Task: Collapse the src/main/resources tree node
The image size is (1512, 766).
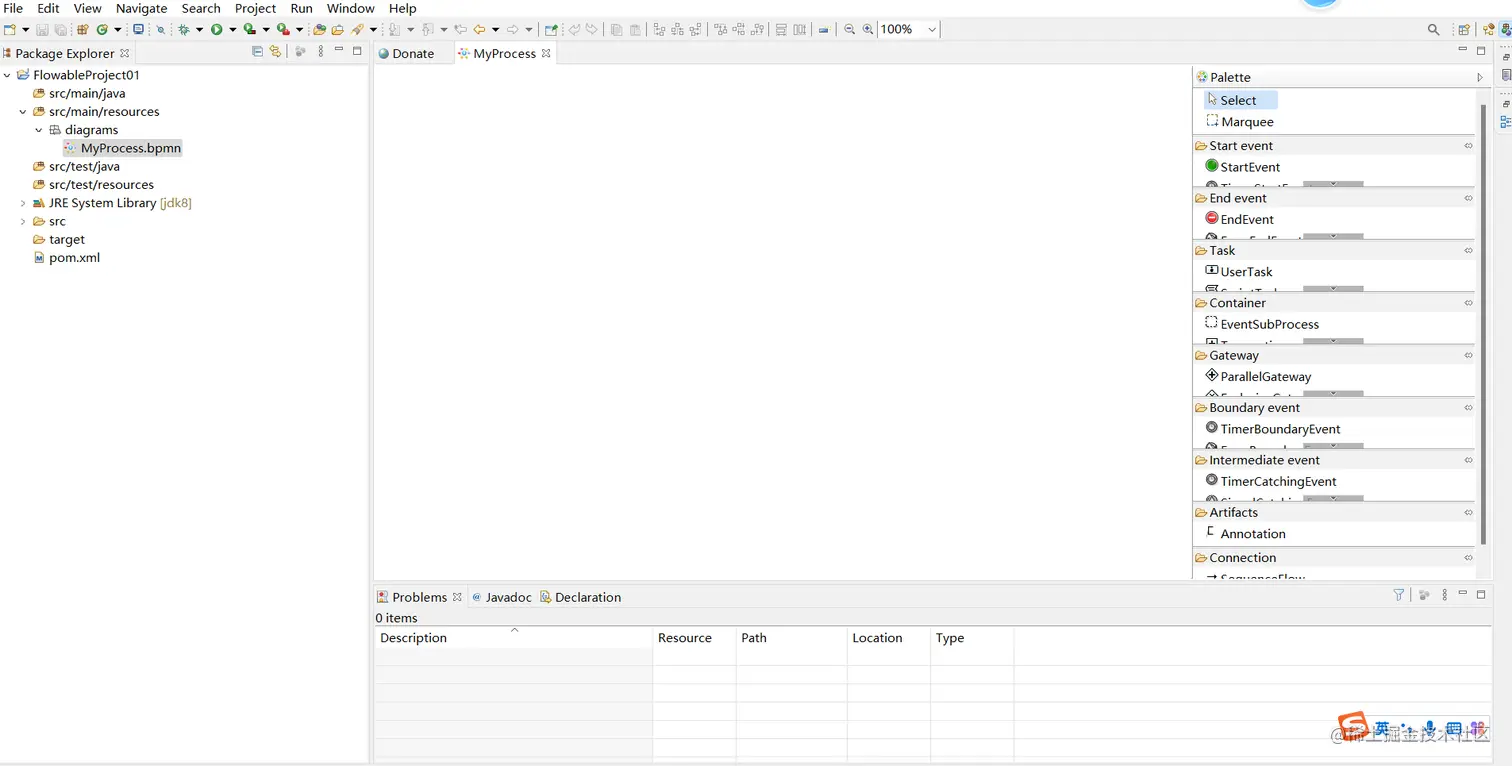Action: tap(23, 112)
